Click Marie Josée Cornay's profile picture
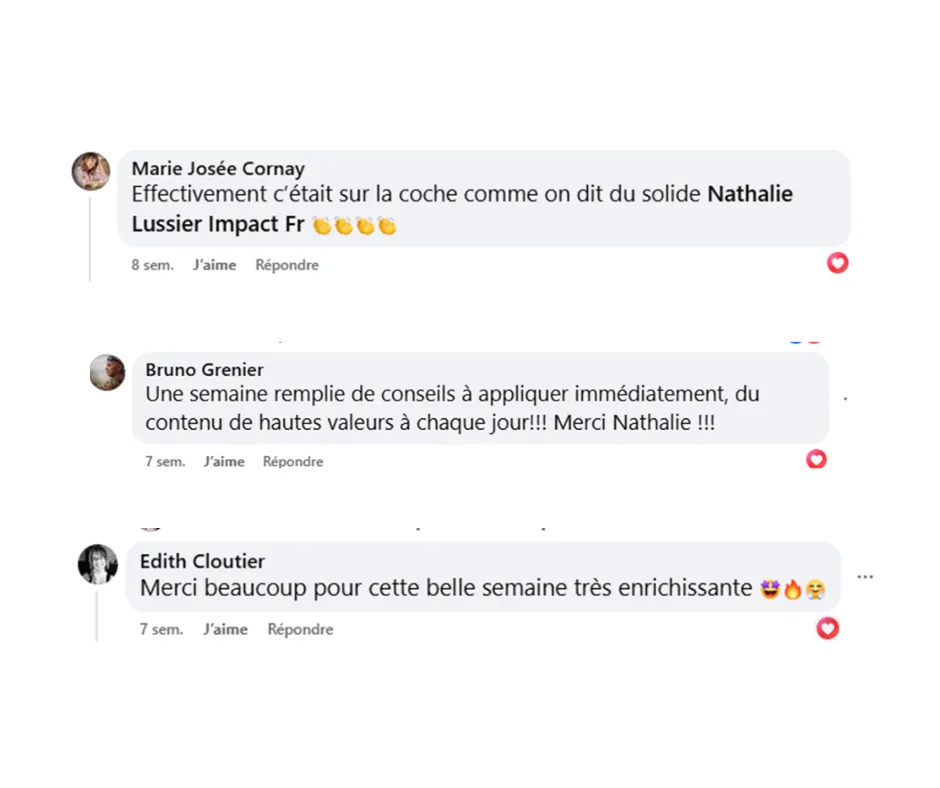The height and width of the screenshot is (788, 940). pos(91,171)
